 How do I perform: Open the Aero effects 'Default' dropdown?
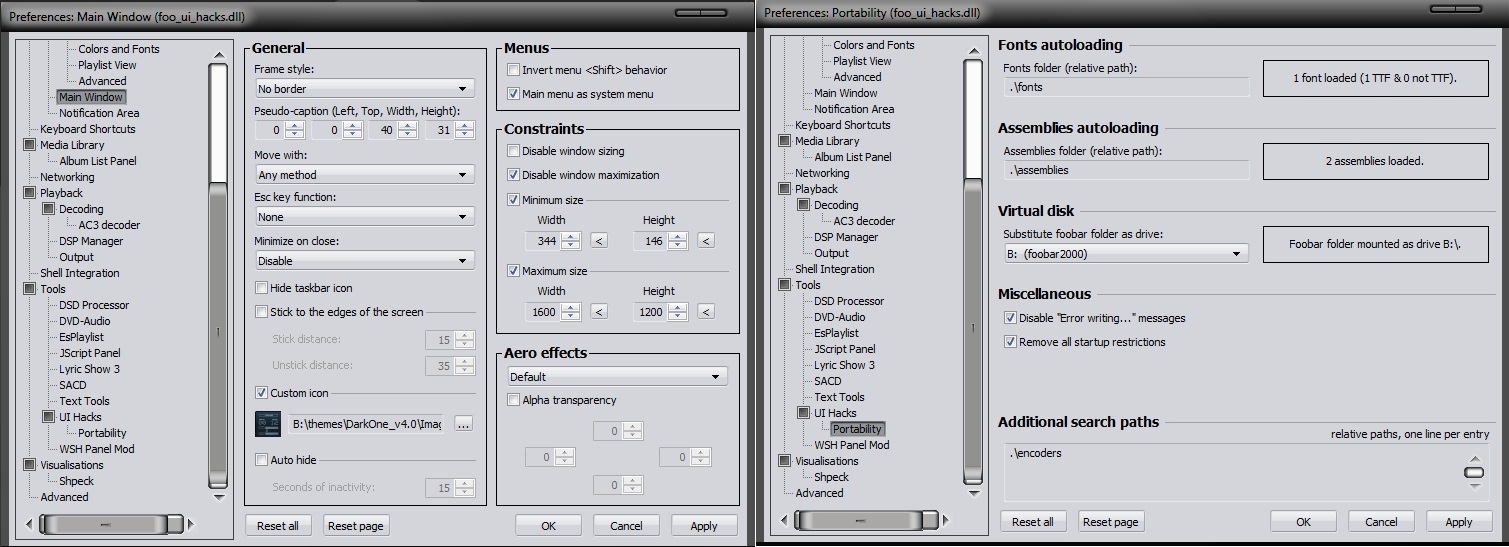(616, 377)
